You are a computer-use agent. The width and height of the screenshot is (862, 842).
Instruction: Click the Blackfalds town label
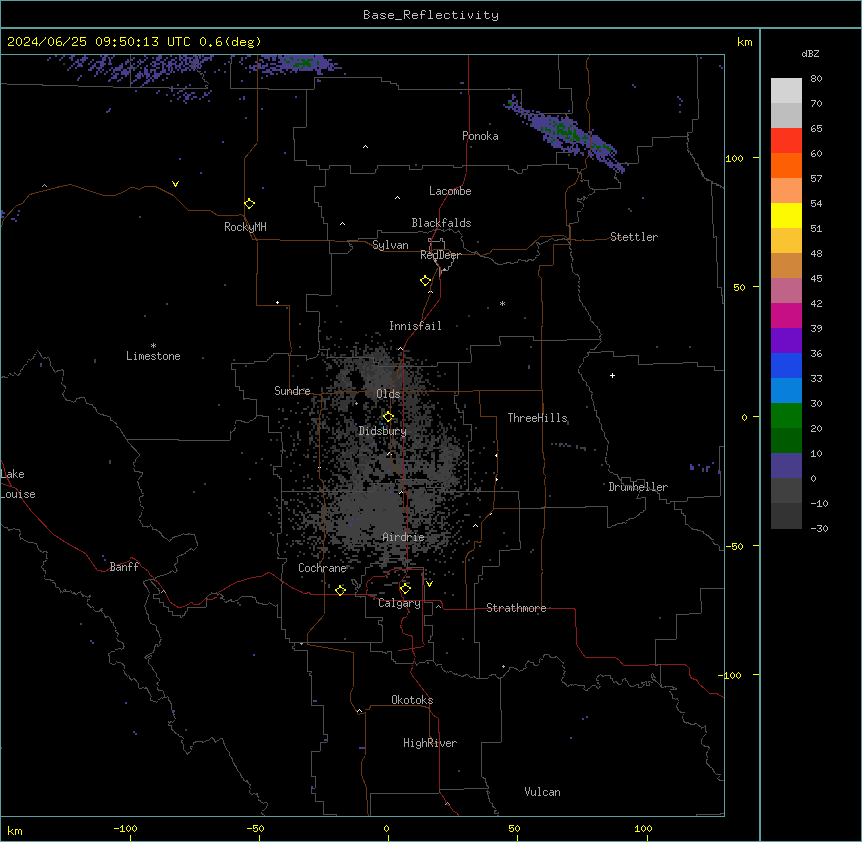441,223
